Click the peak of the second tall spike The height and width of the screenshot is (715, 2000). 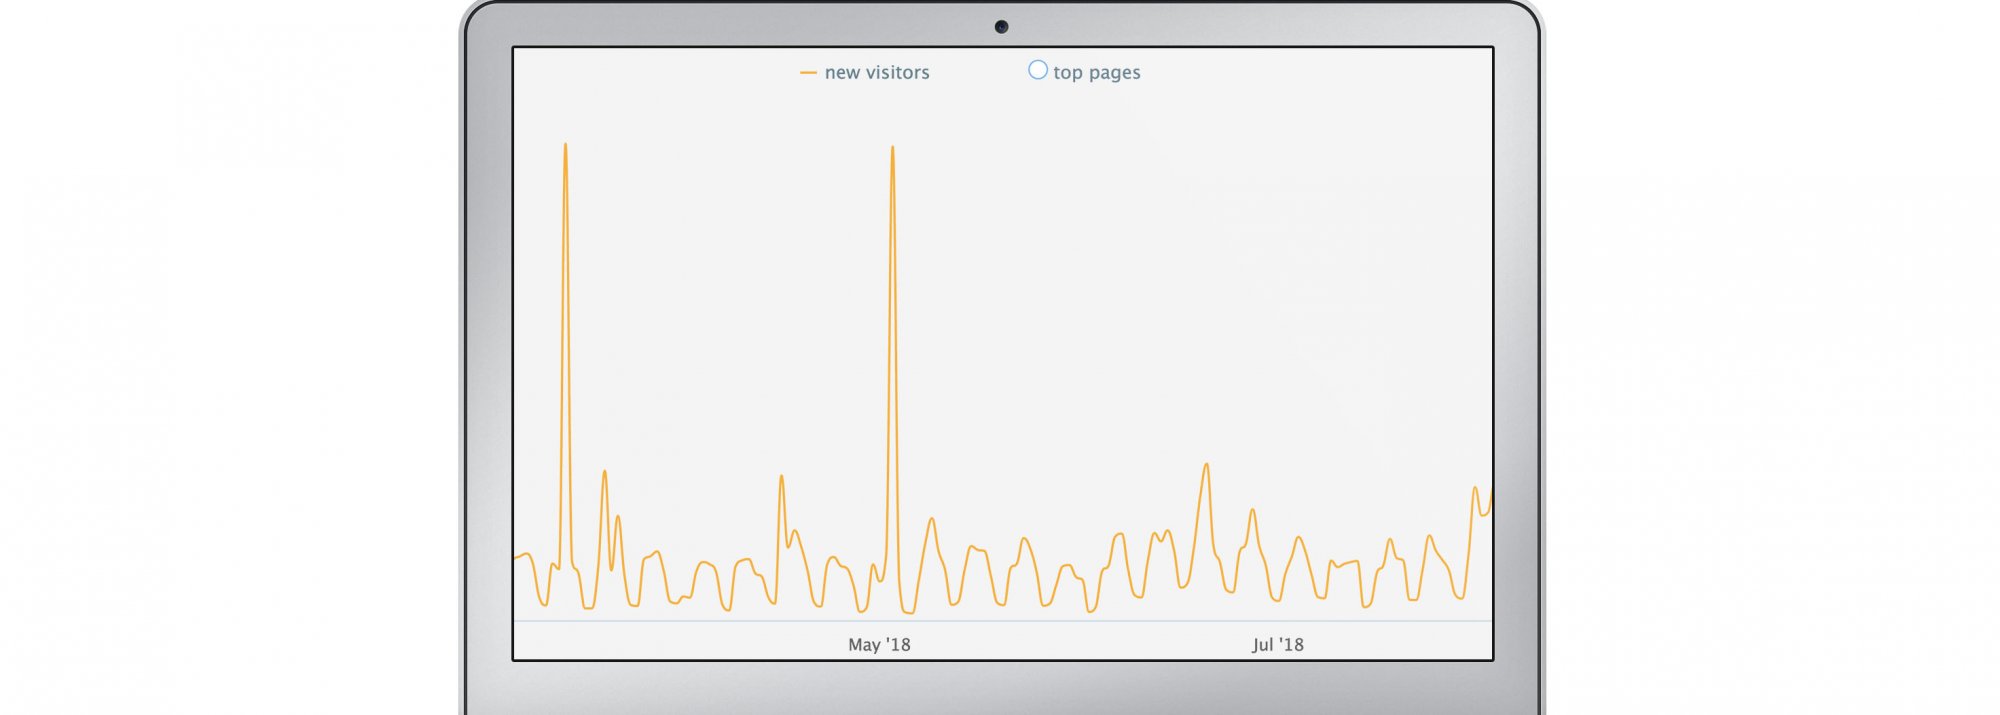(892, 148)
